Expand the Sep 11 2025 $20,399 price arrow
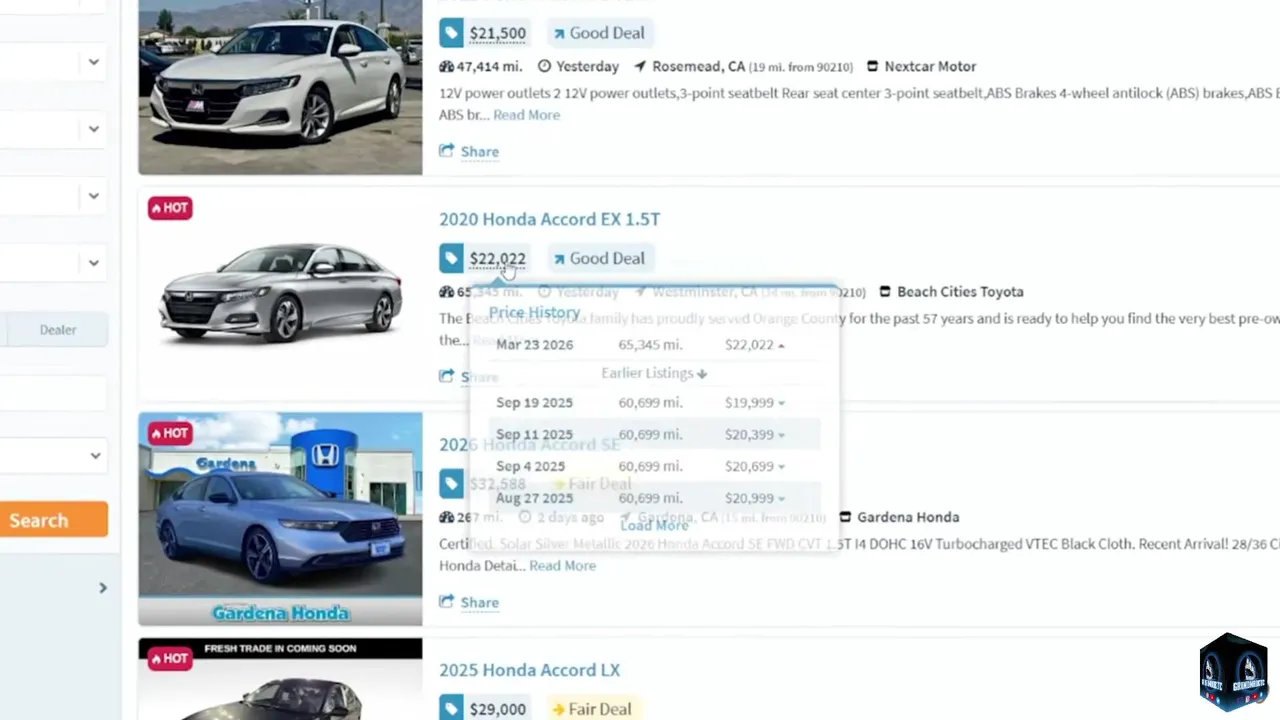Viewport: 1280px width, 720px height. (x=781, y=435)
